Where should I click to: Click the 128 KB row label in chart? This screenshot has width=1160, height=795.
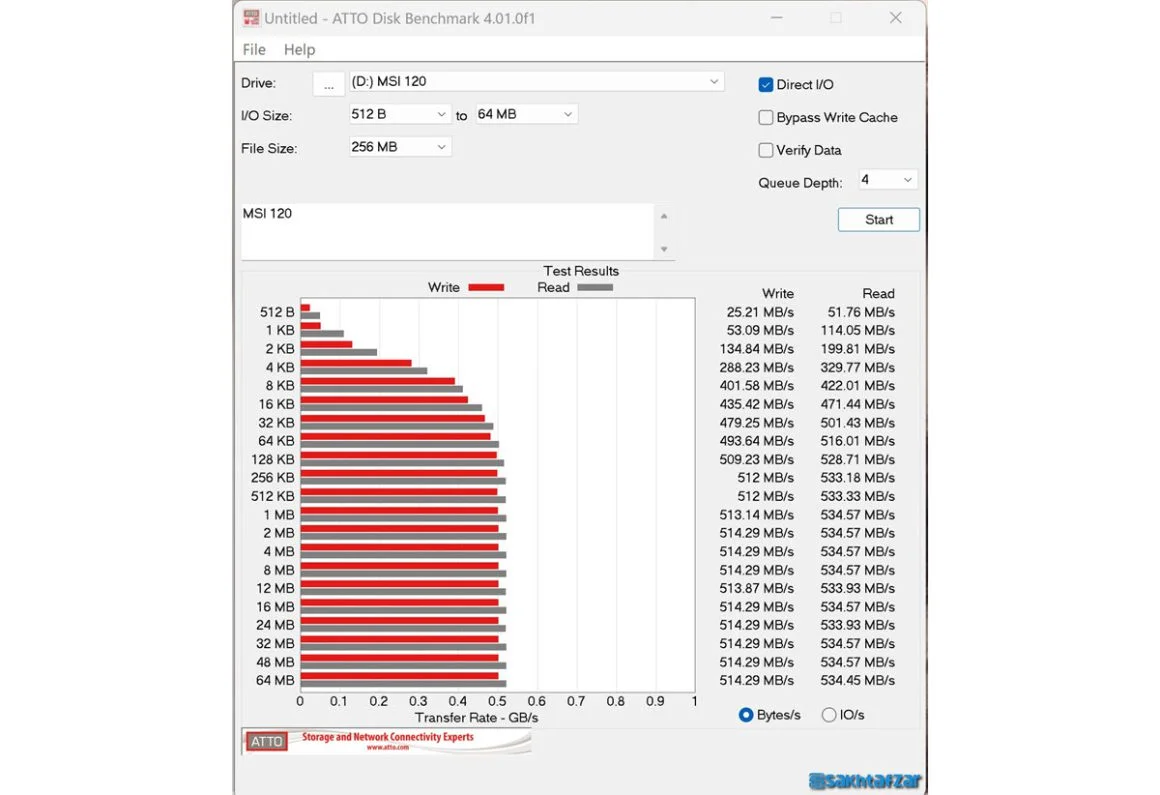click(272, 459)
